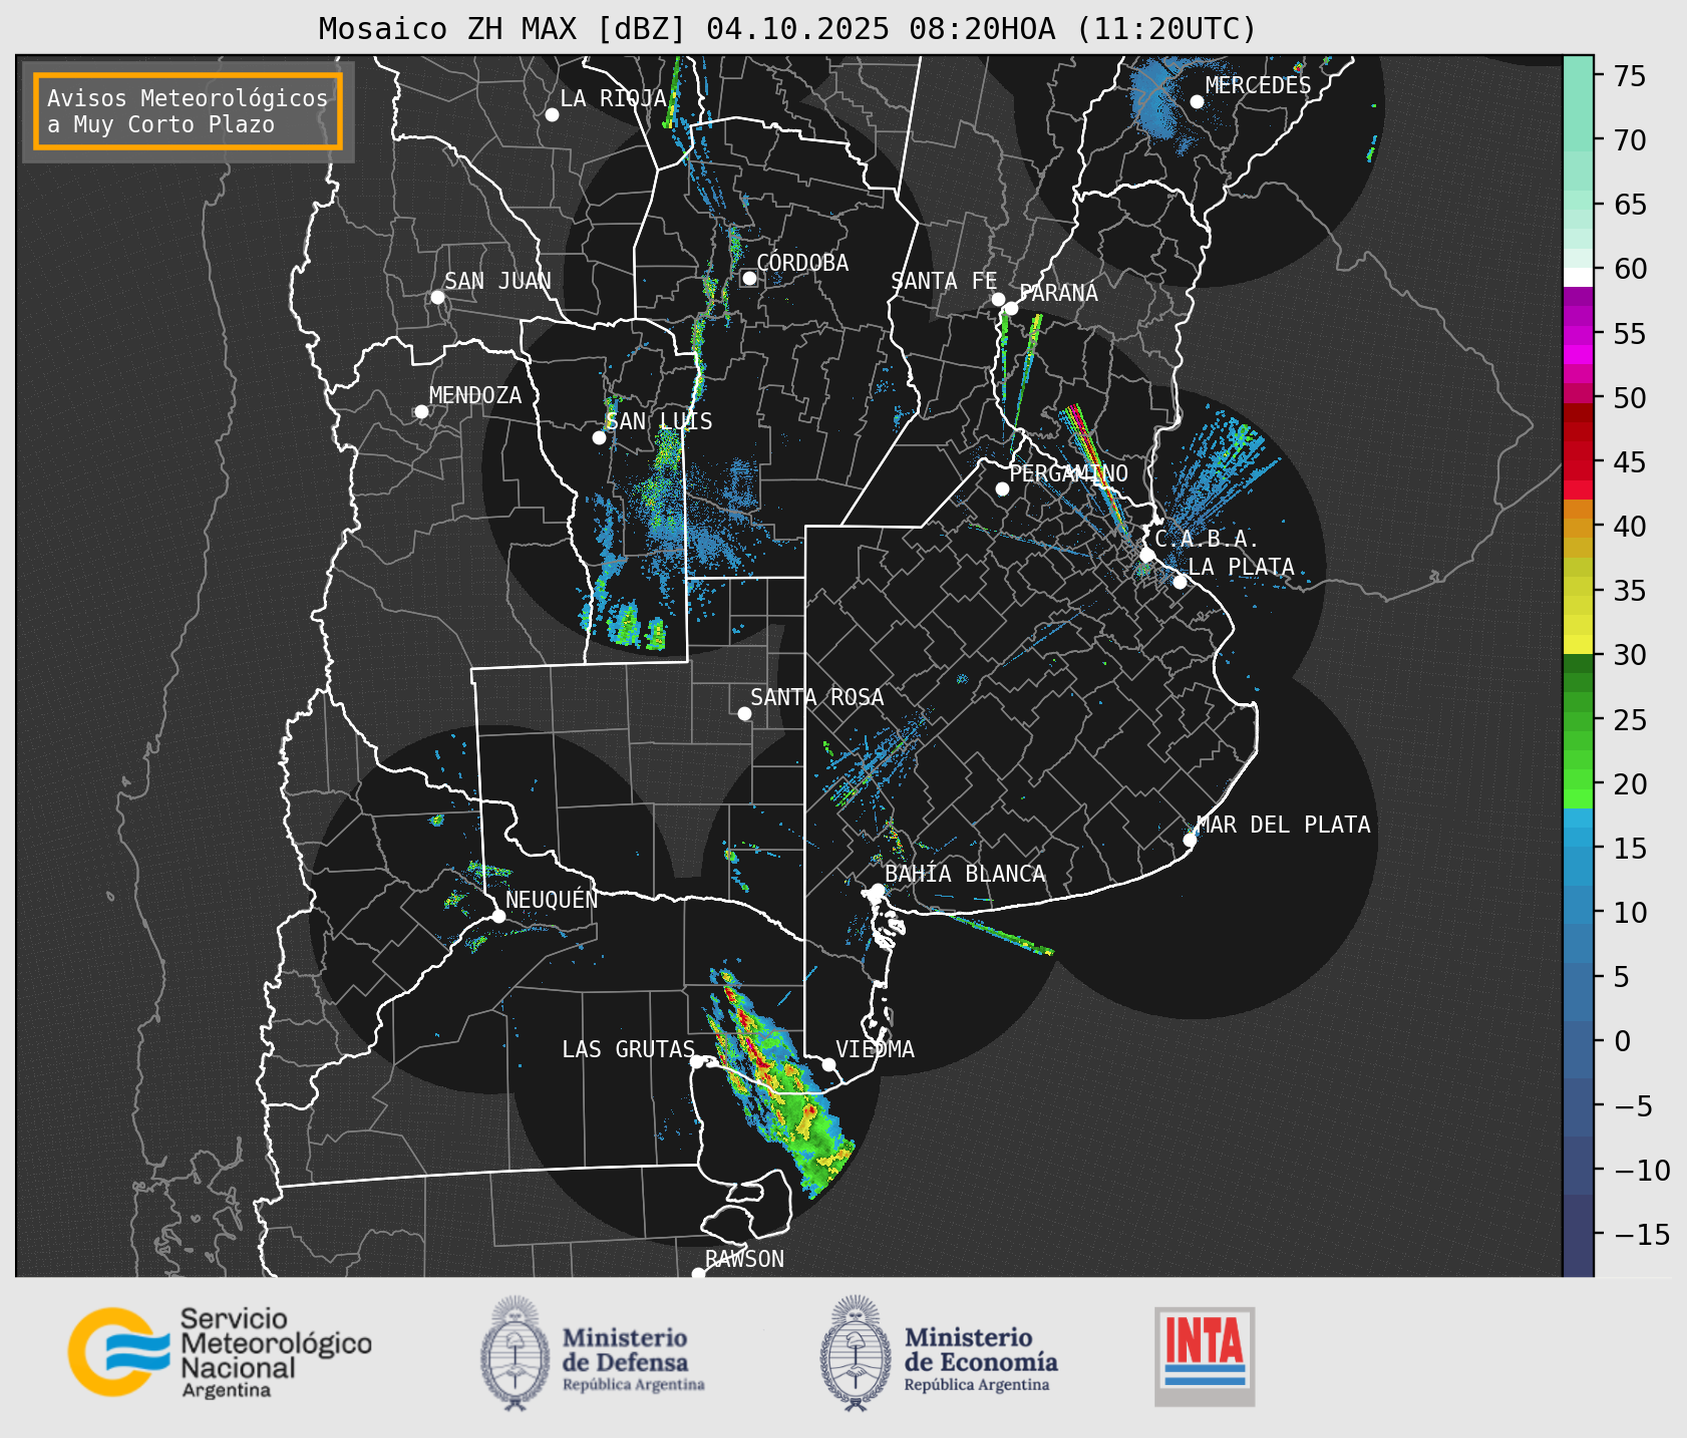The width and height of the screenshot is (1687, 1438).
Task: Select the LA PLATA city marker
Action: (x=1180, y=582)
